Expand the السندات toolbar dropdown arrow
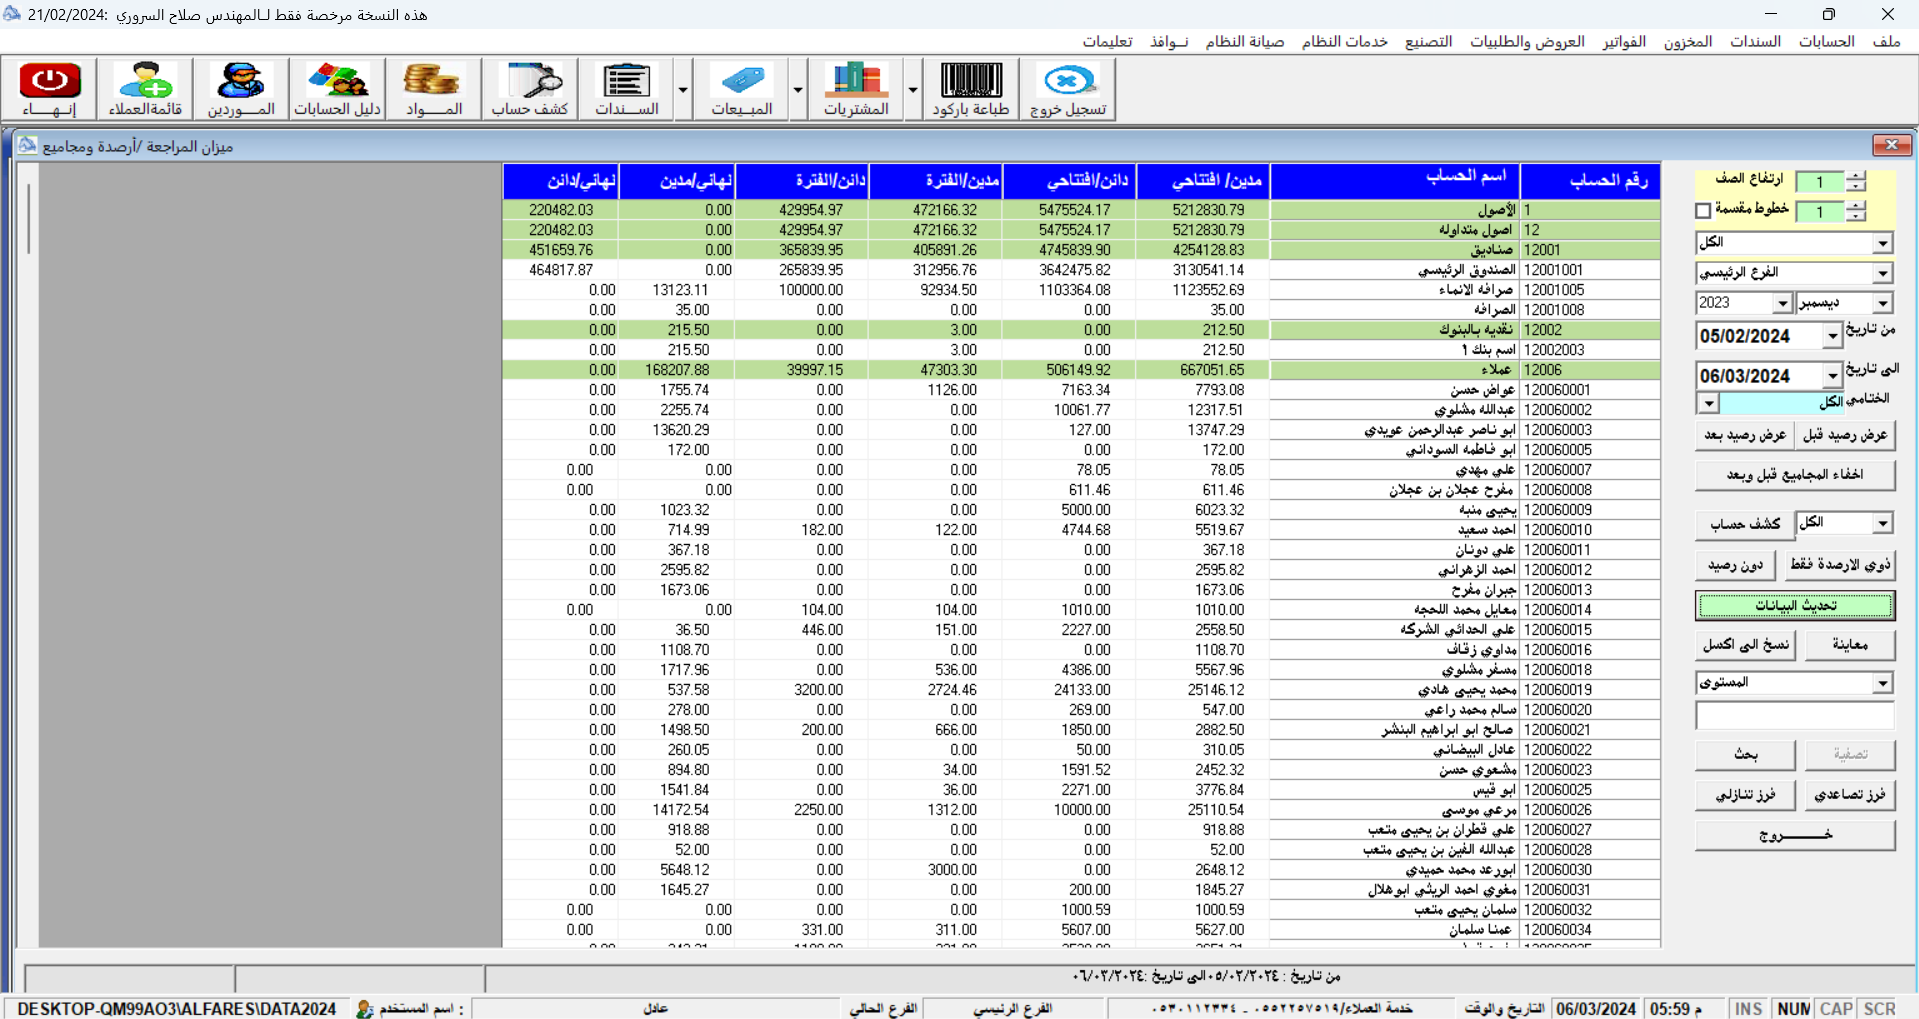The image size is (1919, 1019). [683, 89]
